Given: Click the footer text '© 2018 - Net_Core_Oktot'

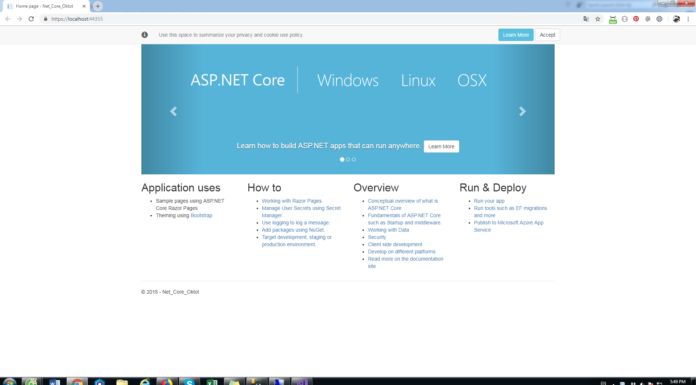Looking at the screenshot, I should (170, 292).
